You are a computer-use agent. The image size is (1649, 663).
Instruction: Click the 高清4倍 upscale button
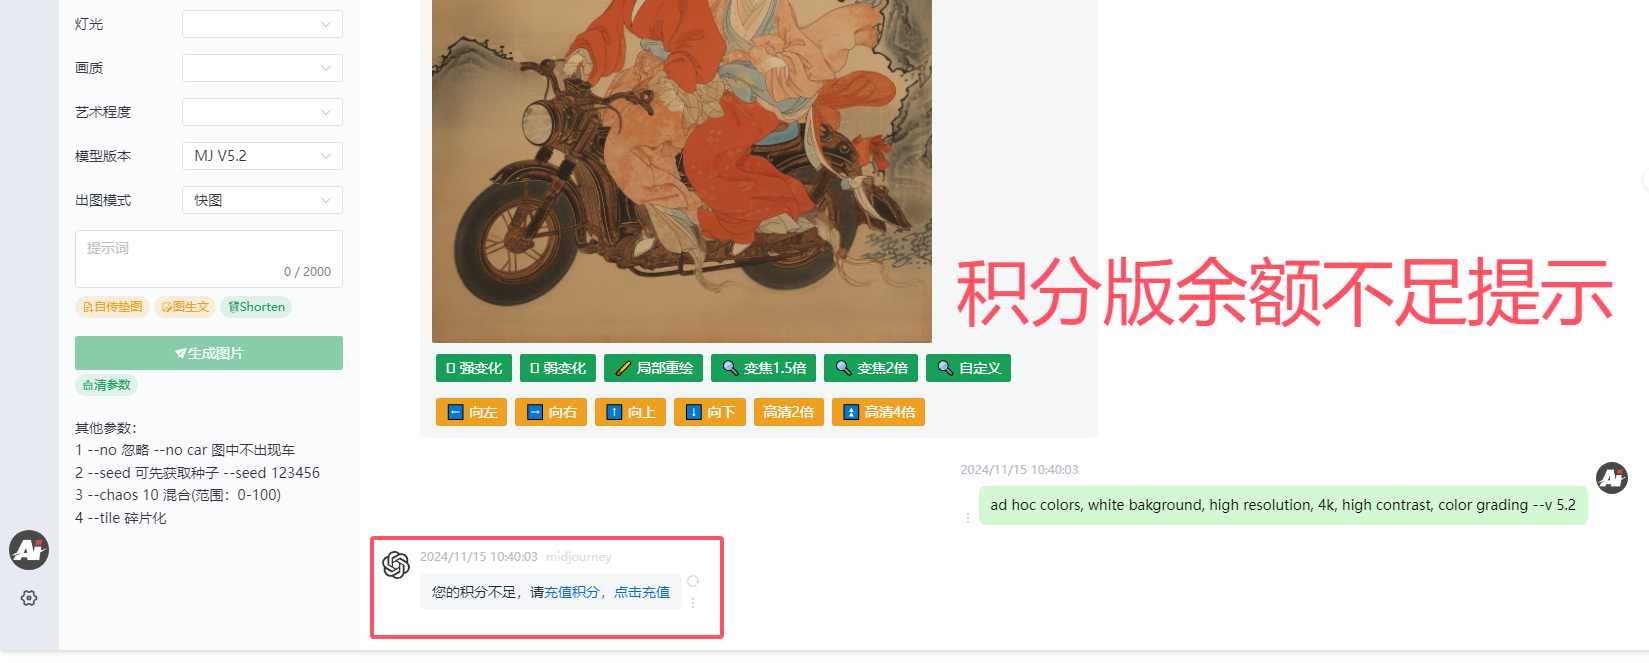tap(878, 412)
